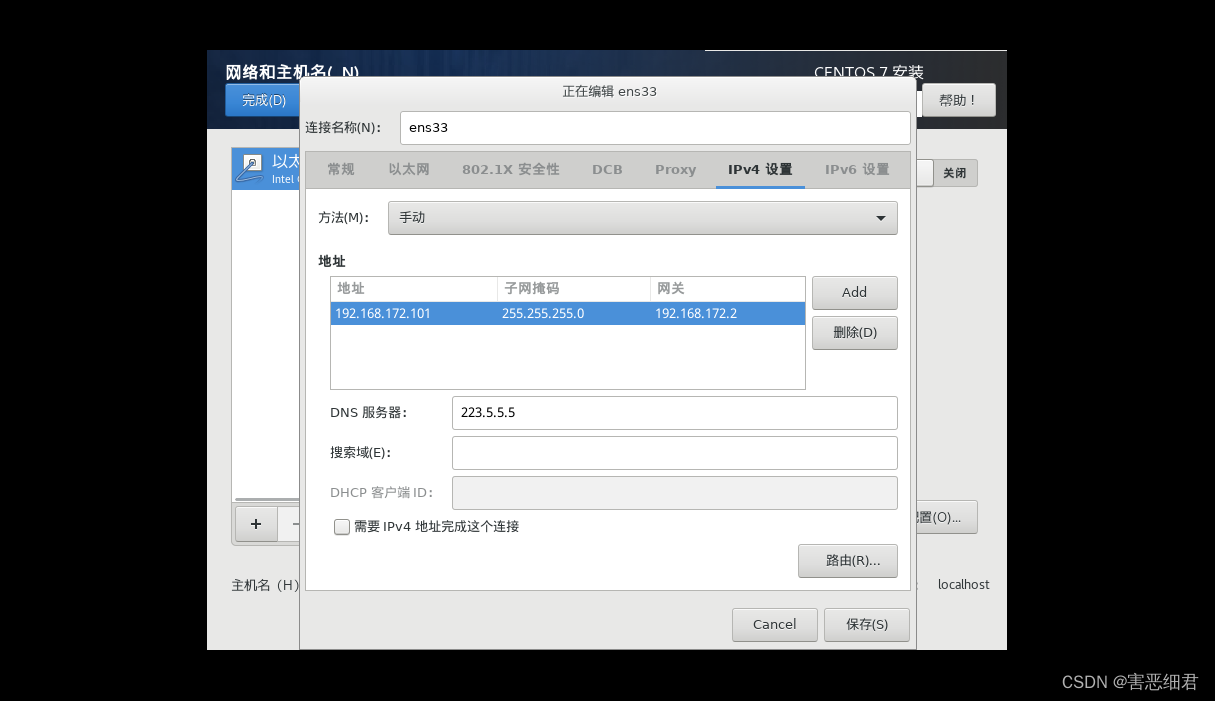The width and height of the screenshot is (1215, 701).
Task: Select the address cell 192.168.172.101
Action: pyautogui.click(x=414, y=314)
